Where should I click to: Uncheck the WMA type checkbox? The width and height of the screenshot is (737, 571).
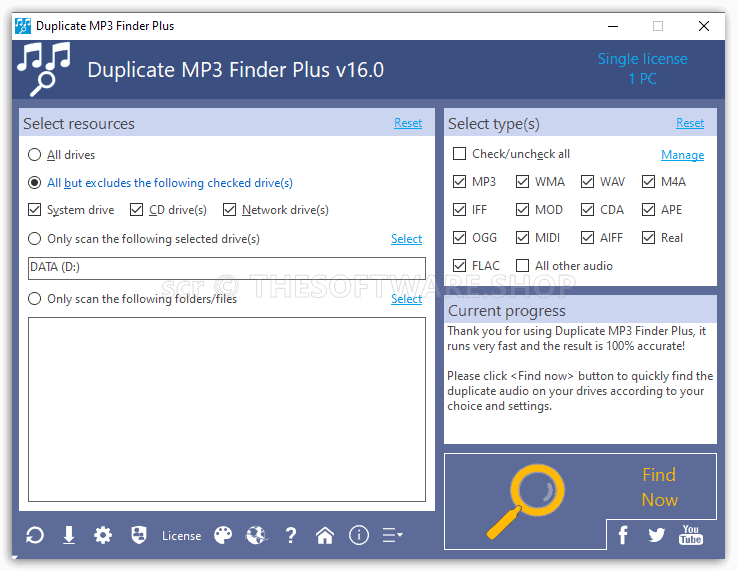tap(522, 181)
